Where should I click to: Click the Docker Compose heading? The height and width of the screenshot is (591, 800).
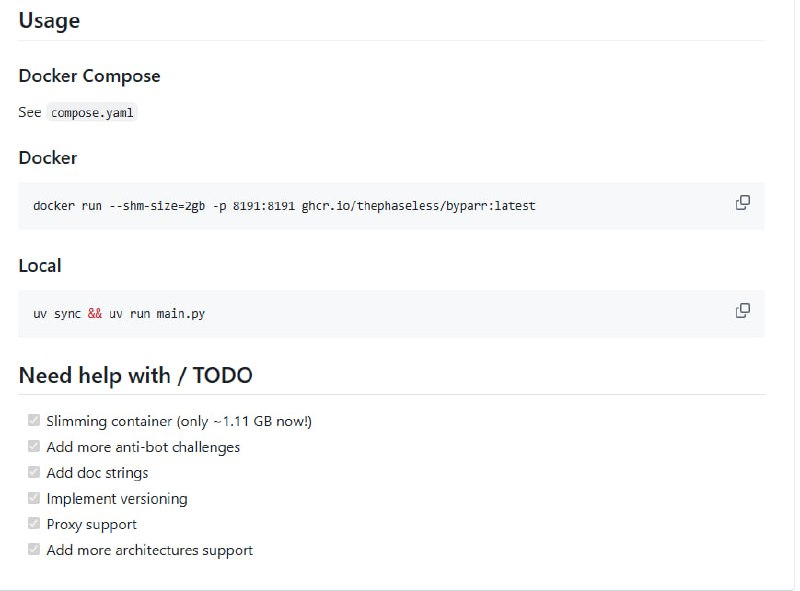click(x=89, y=76)
